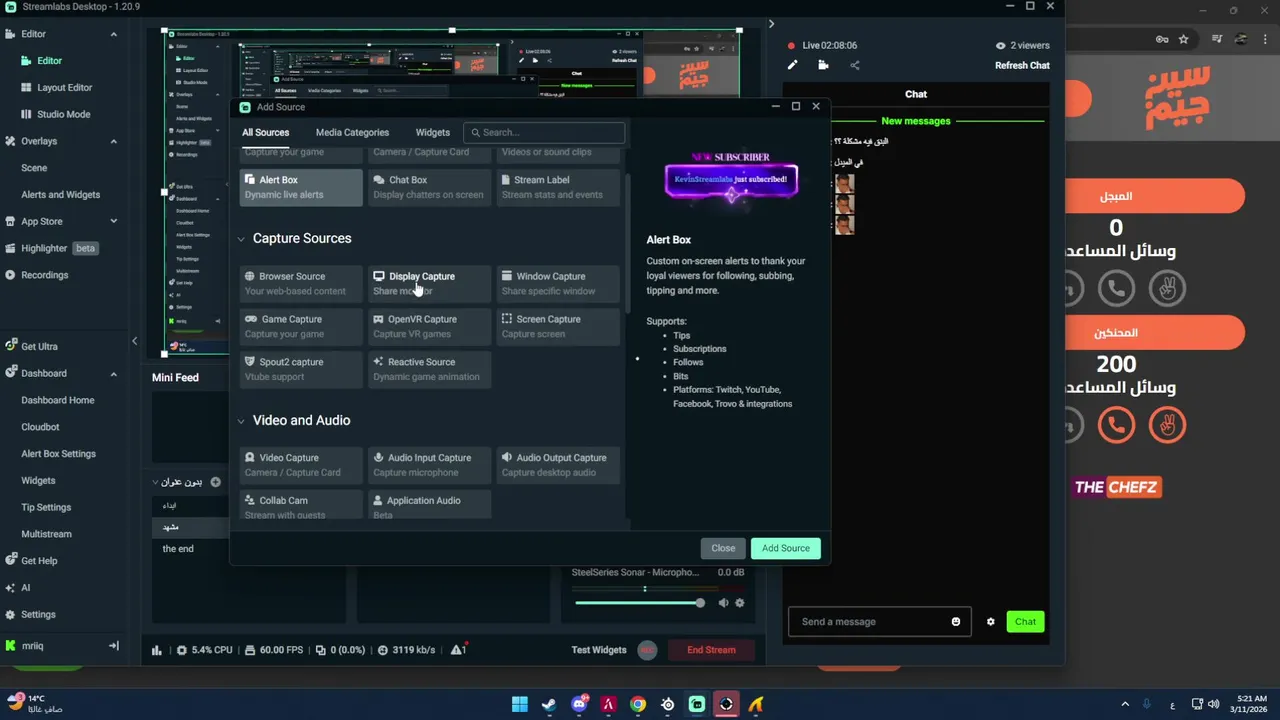The height and width of the screenshot is (720, 1280).
Task: Click the warning notifications icon in status bar
Action: [x=458, y=650]
